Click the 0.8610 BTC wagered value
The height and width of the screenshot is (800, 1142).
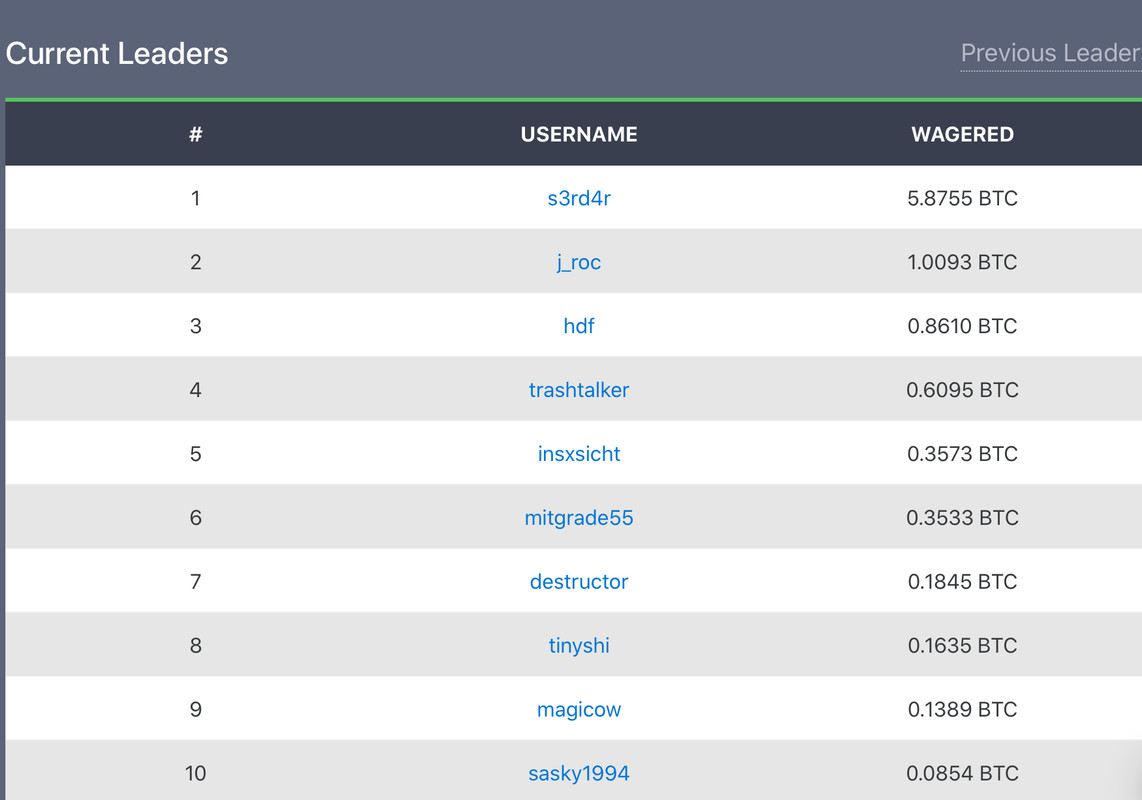962,326
